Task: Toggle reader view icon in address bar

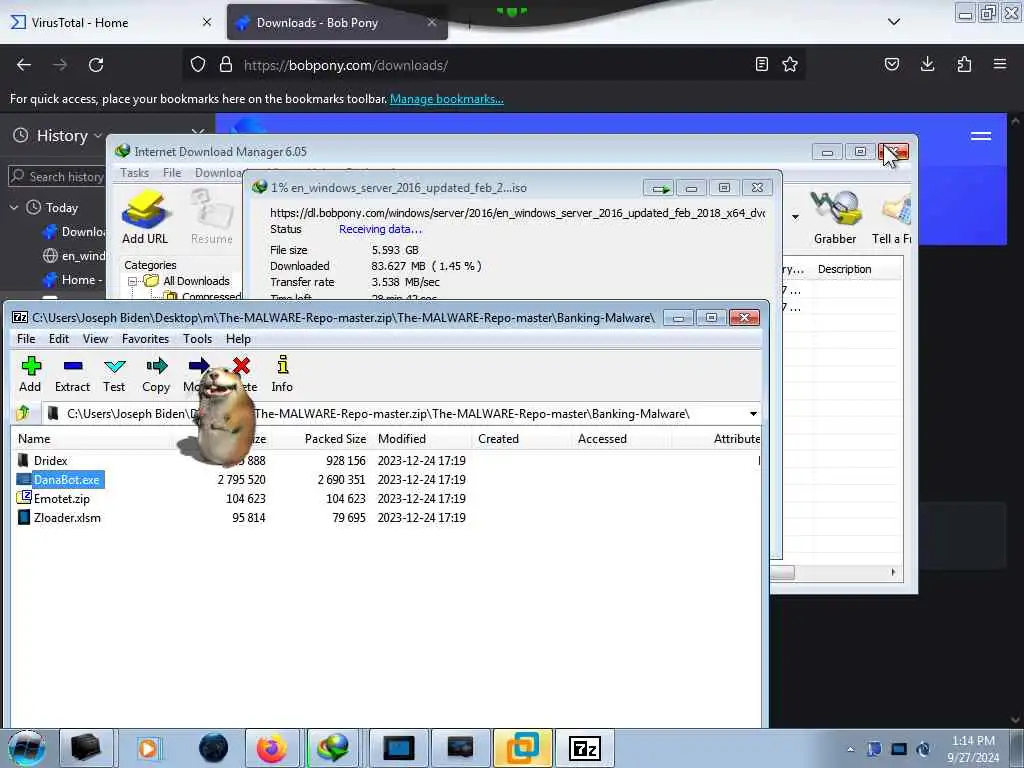Action: click(x=761, y=65)
